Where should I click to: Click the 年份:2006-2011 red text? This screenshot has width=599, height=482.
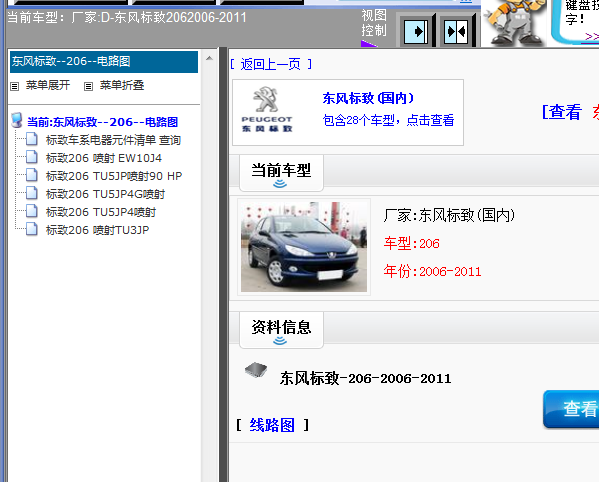click(x=432, y=272)
